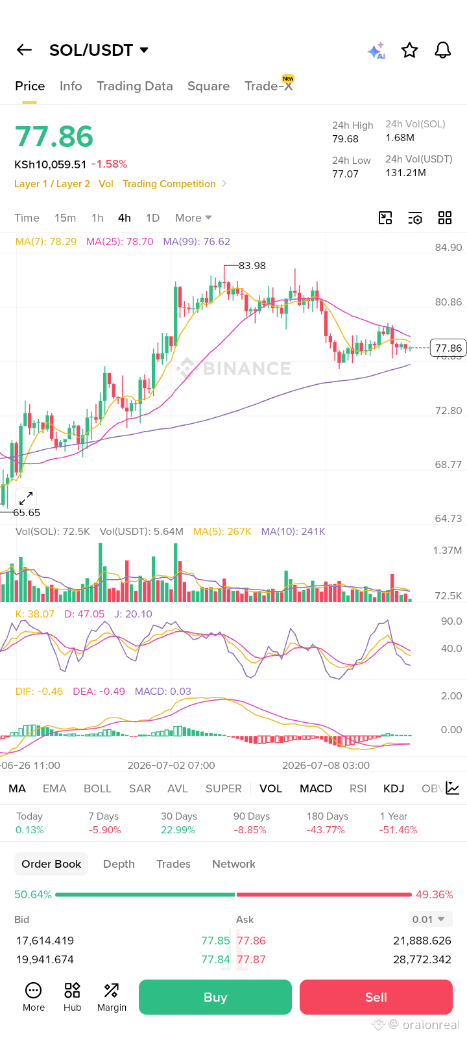Tap the KSh10,059.51 converted price
Viewport: 467px width, 1040px height.
(x=50, y=164)
